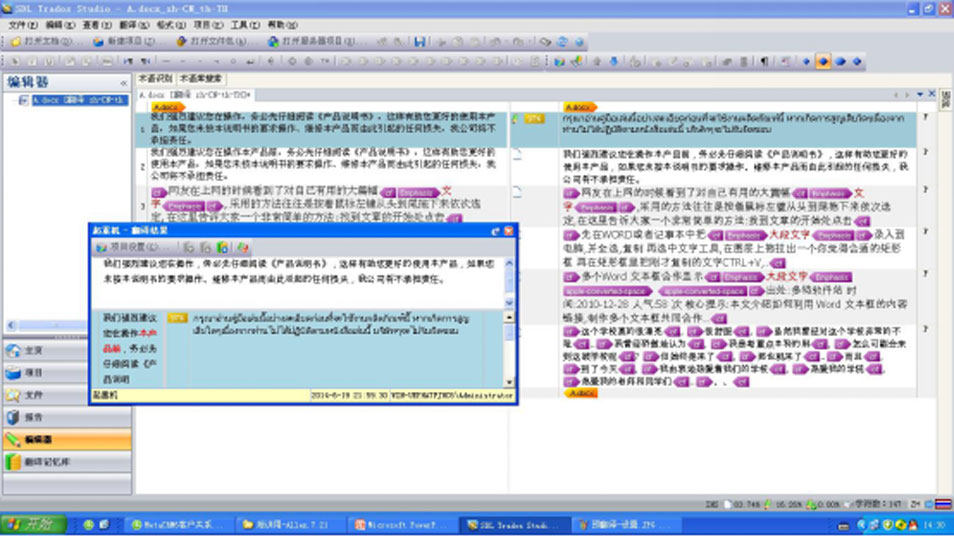
Task: Collapse the Editor (编辑器) navigation panel chevron
Action: pyautogui.click(x=124, y=83)
